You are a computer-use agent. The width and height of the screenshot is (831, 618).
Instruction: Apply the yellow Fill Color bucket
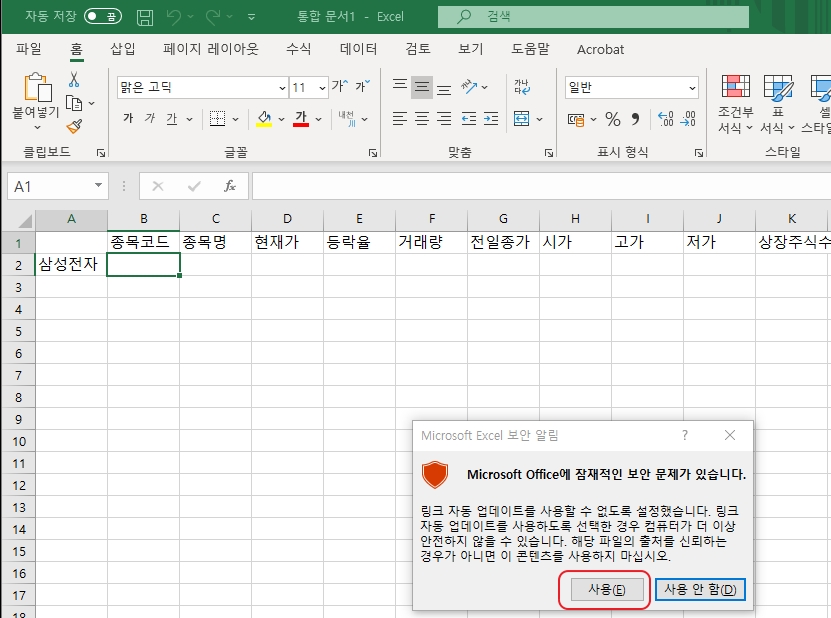[264, 119]
